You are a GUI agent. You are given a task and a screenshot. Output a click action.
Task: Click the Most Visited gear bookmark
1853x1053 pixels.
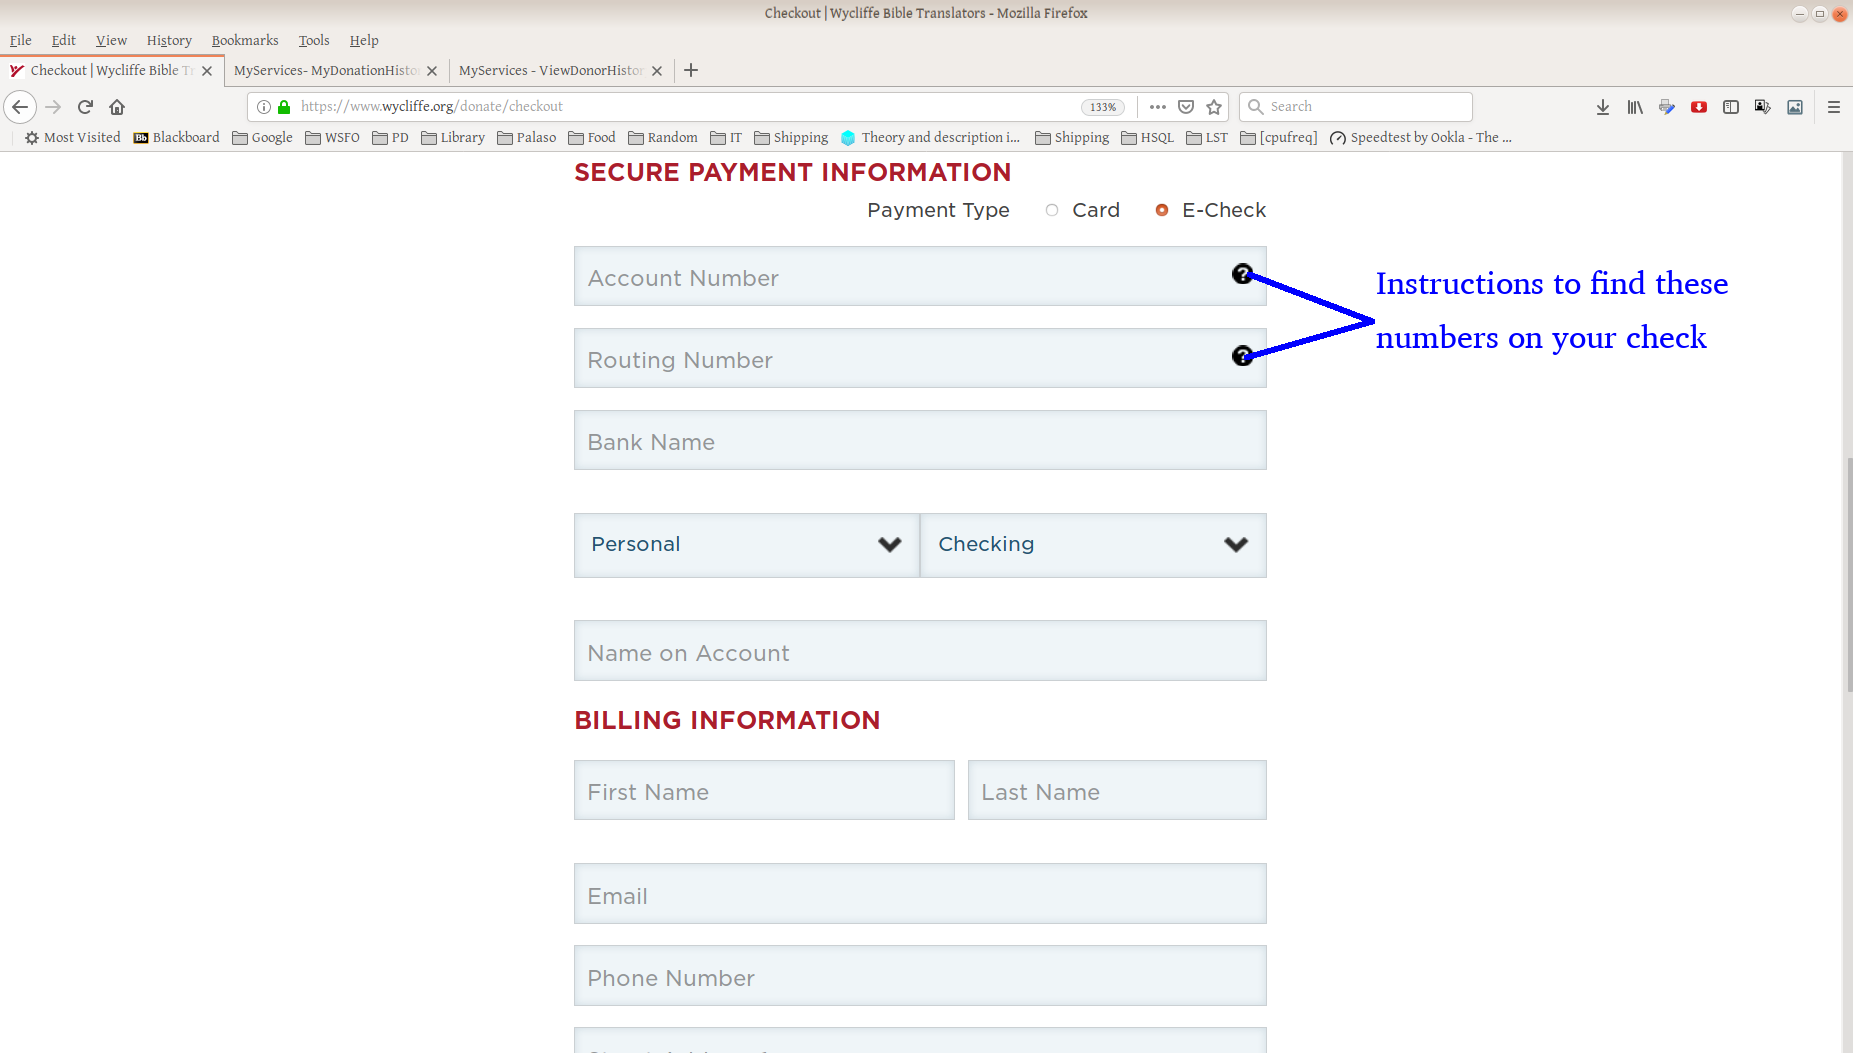(x=72, y=138)
